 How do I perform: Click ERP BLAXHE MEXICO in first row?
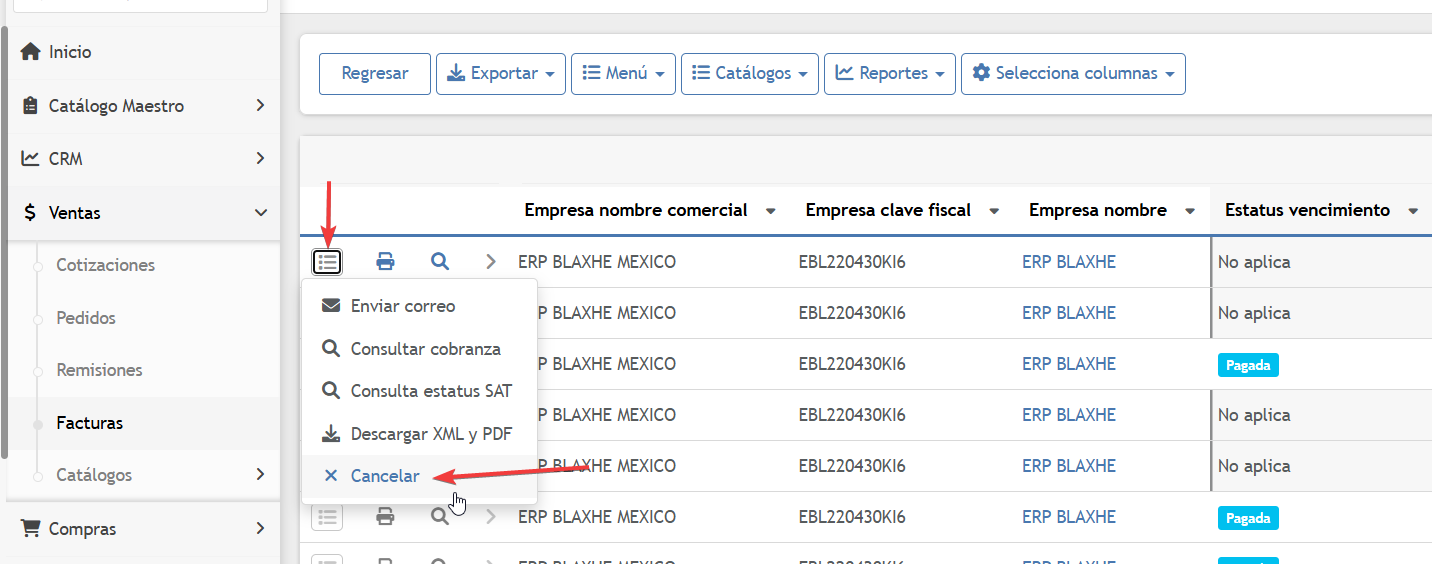pos(597,262)
